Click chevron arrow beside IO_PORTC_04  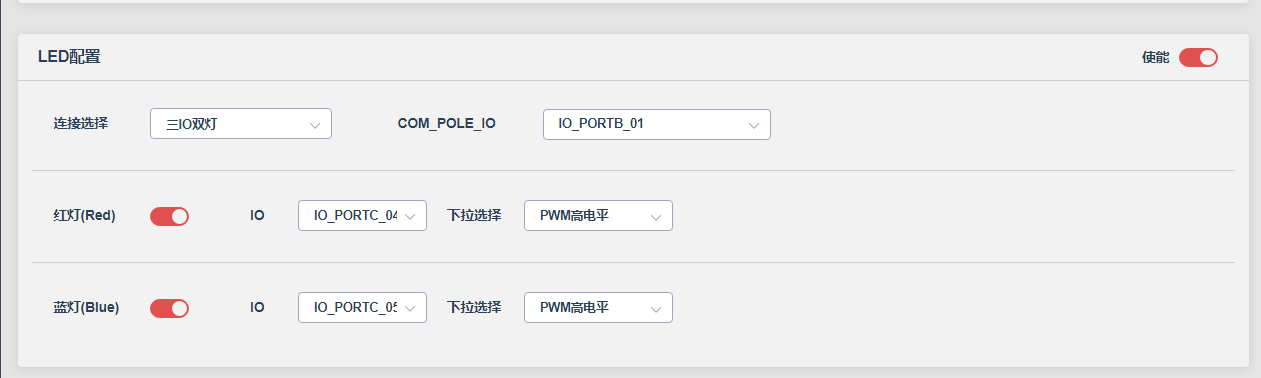point(410,216)
